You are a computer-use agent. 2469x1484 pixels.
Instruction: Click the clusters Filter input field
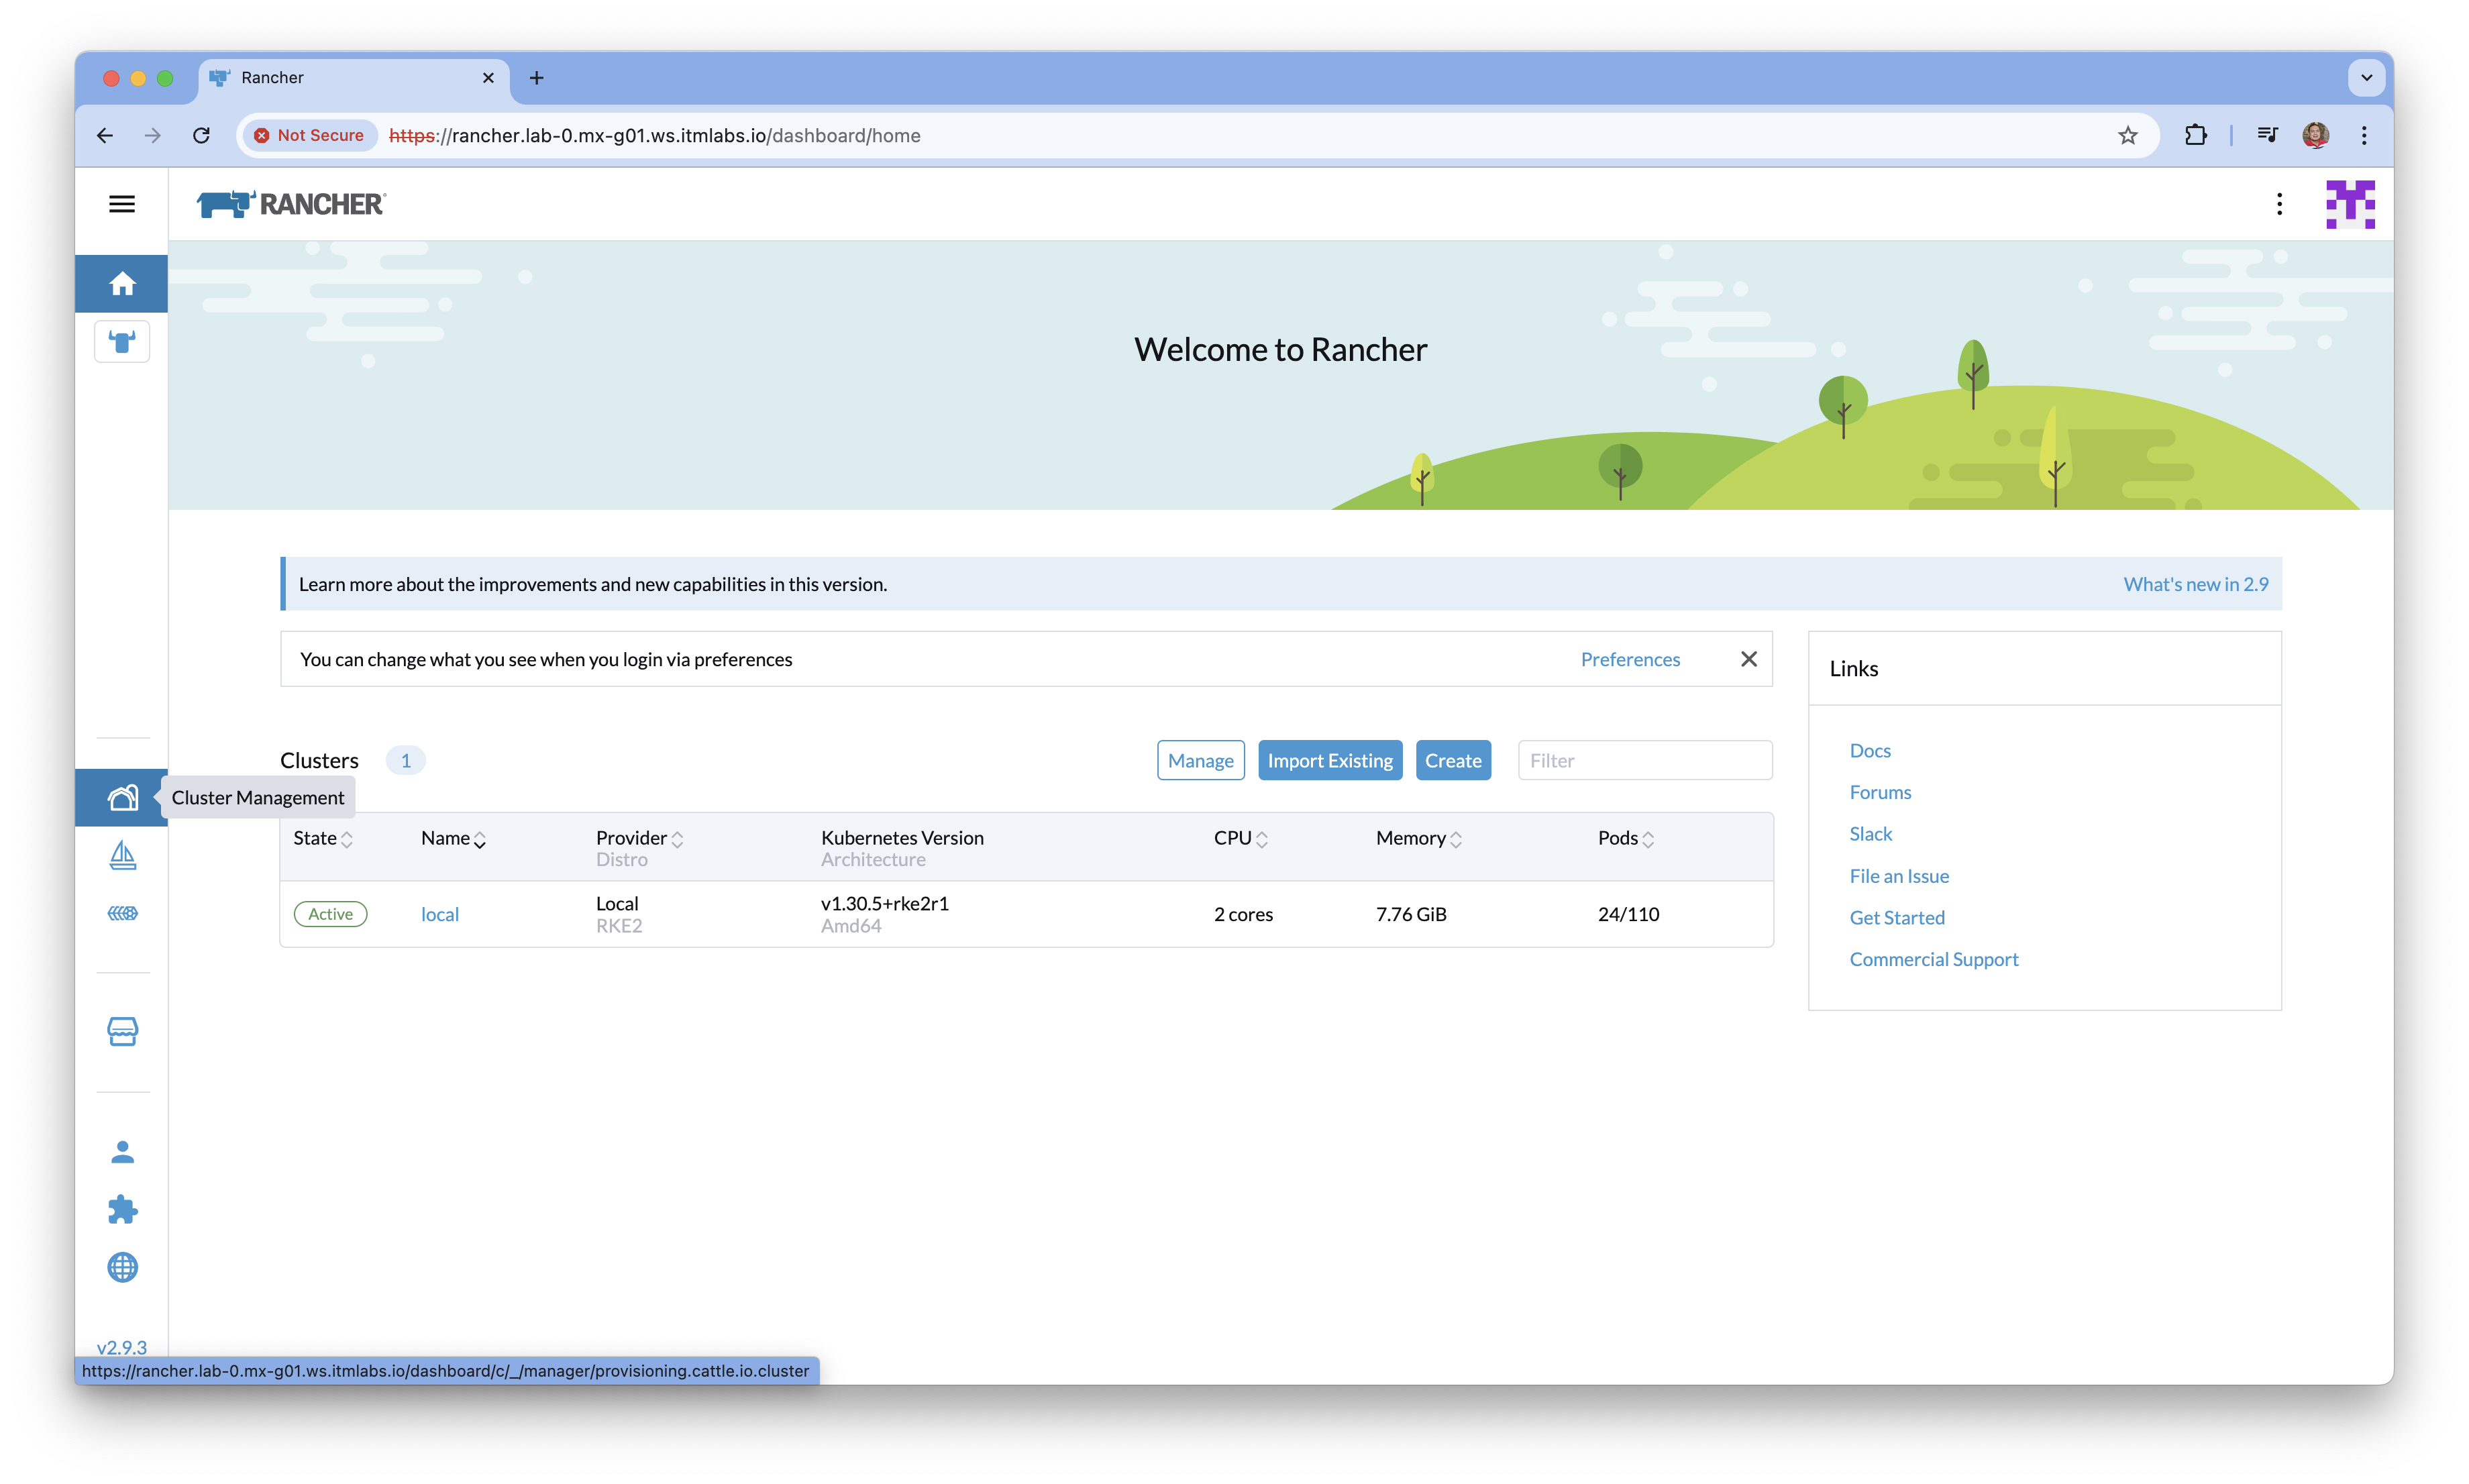coord(1644,760)
